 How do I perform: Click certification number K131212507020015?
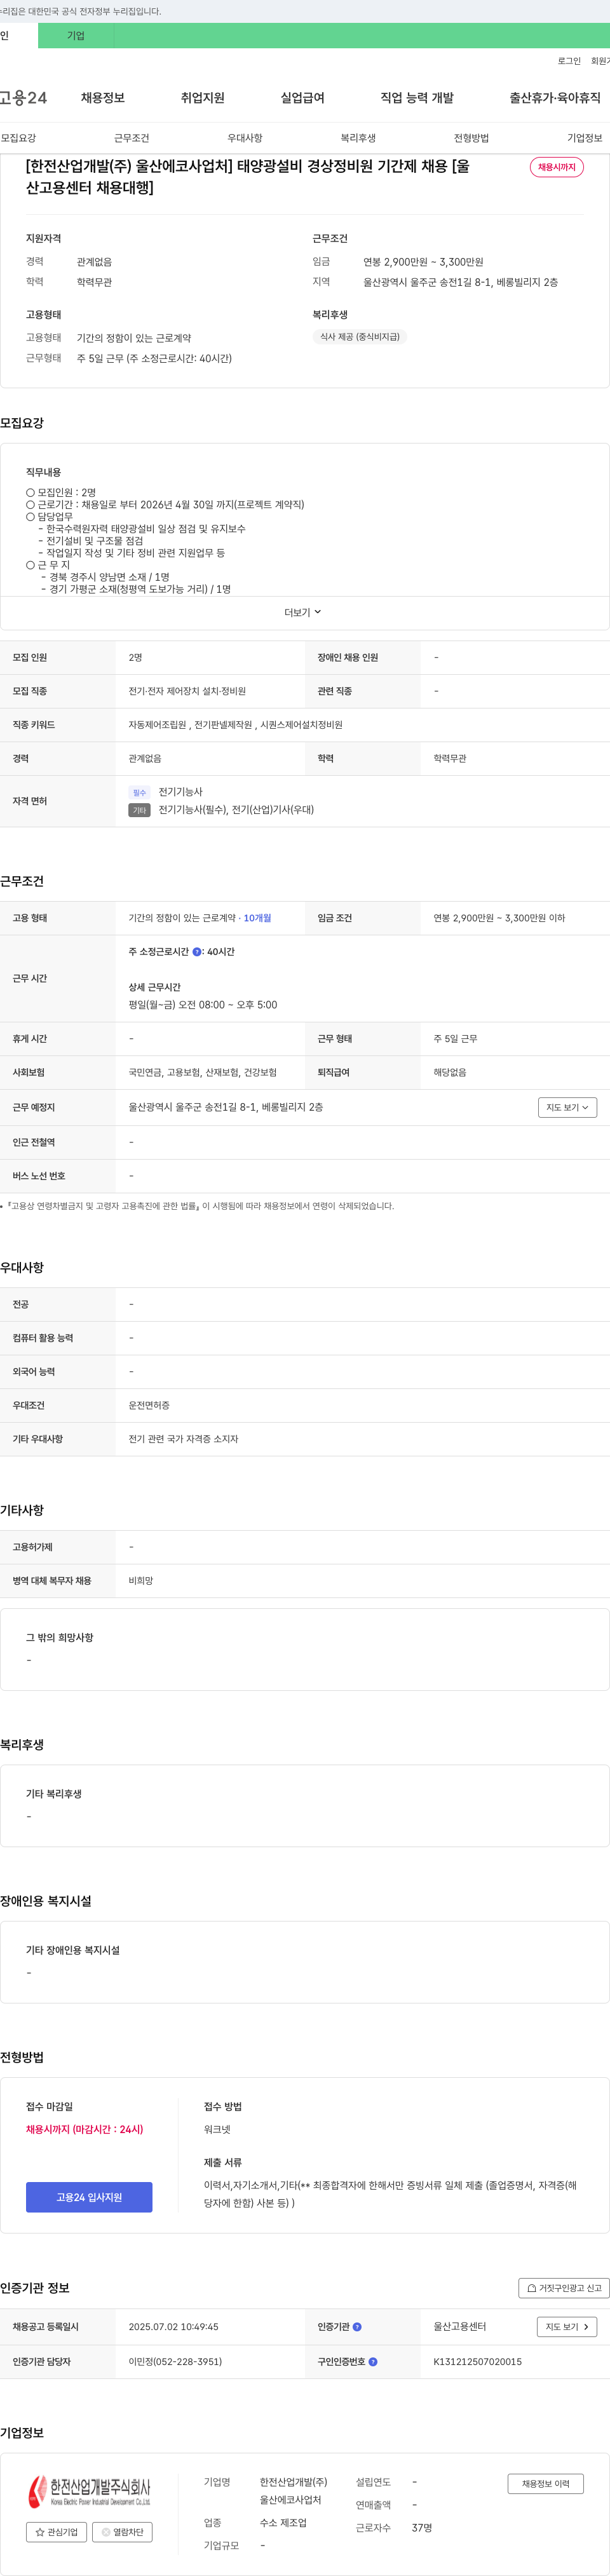tap(477, 2362)
